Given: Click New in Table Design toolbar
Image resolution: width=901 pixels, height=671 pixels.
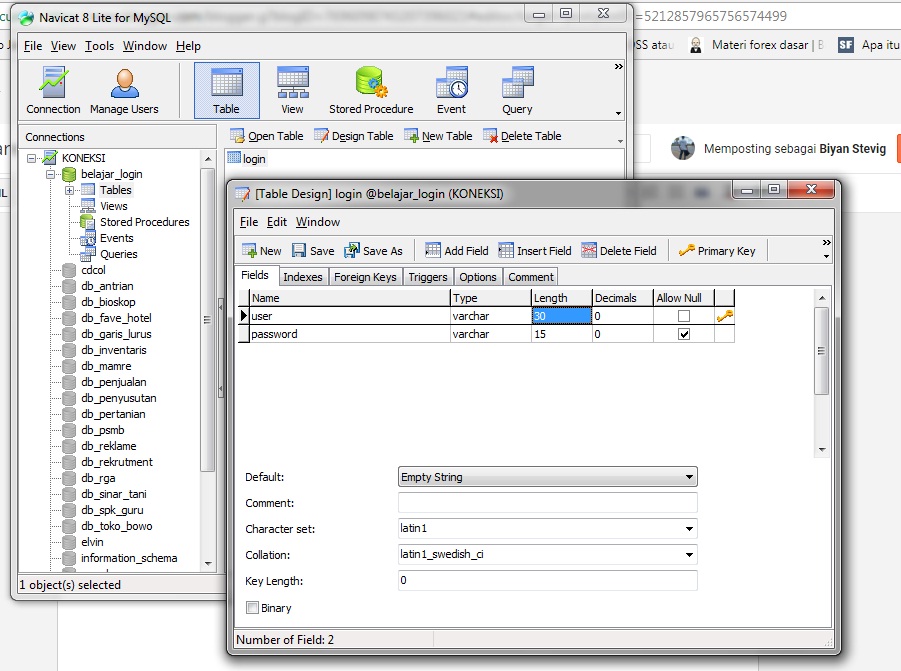Looking at the screenshot, I should pos(261,251).
